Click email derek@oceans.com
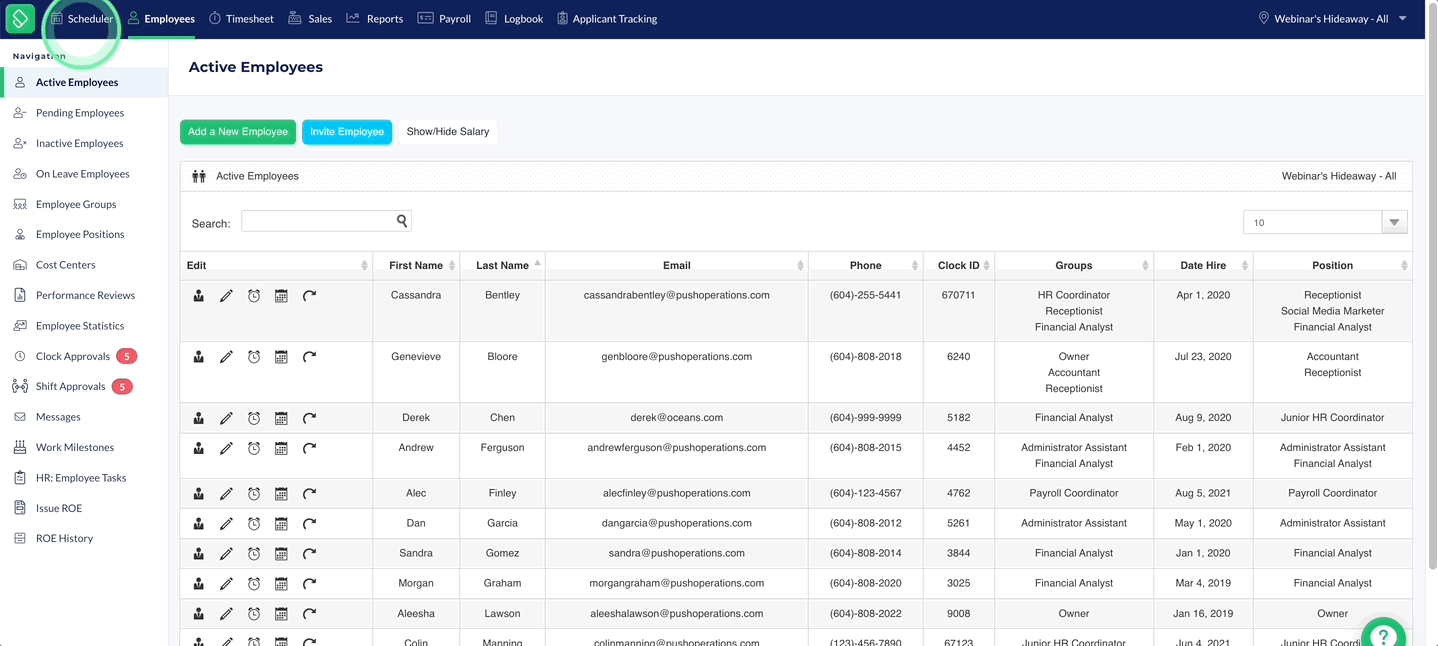Screen dimensions: 1438x646 point(677,418)
